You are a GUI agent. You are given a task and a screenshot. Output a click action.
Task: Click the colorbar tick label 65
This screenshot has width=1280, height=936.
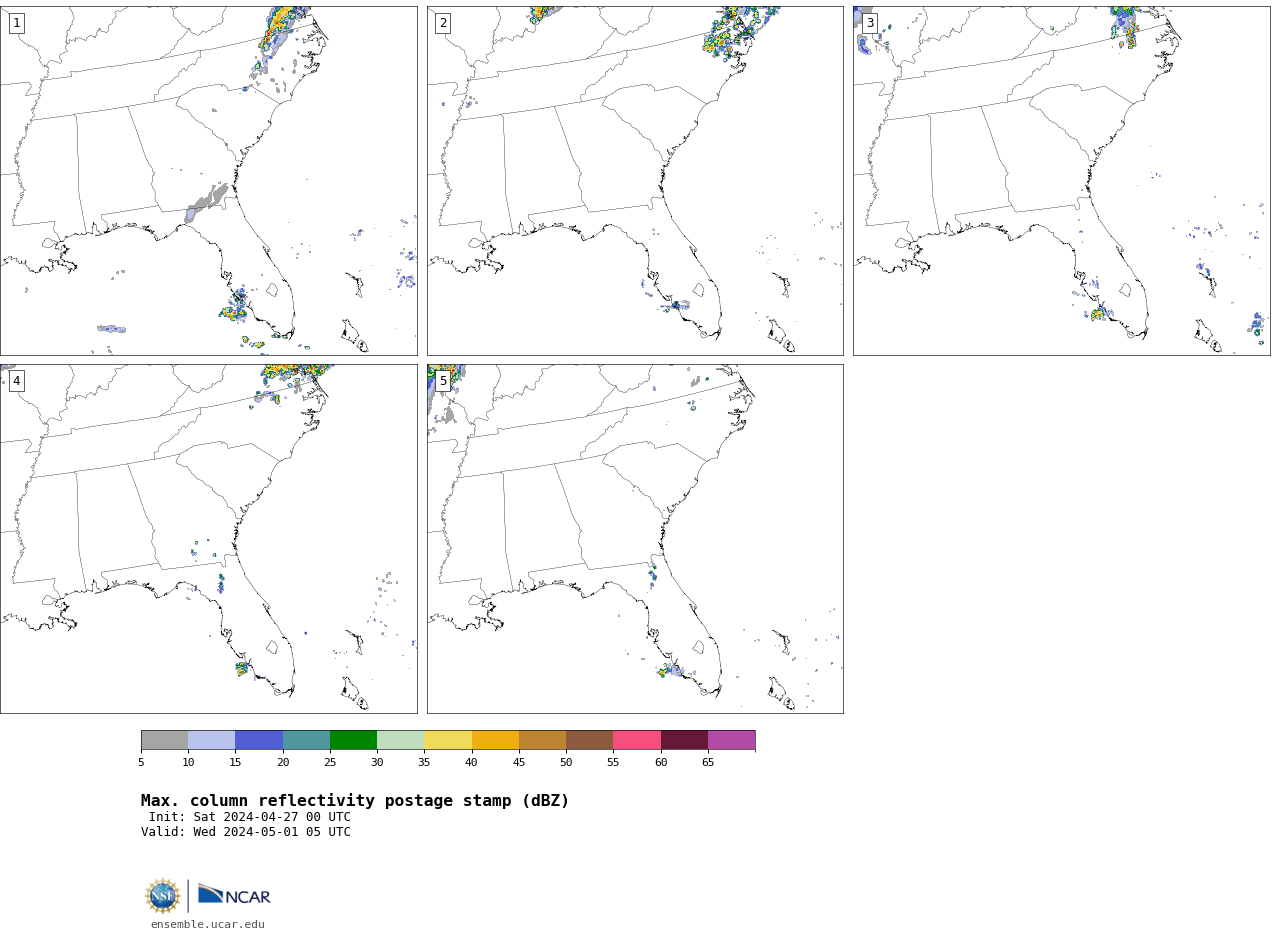[708, 763]
